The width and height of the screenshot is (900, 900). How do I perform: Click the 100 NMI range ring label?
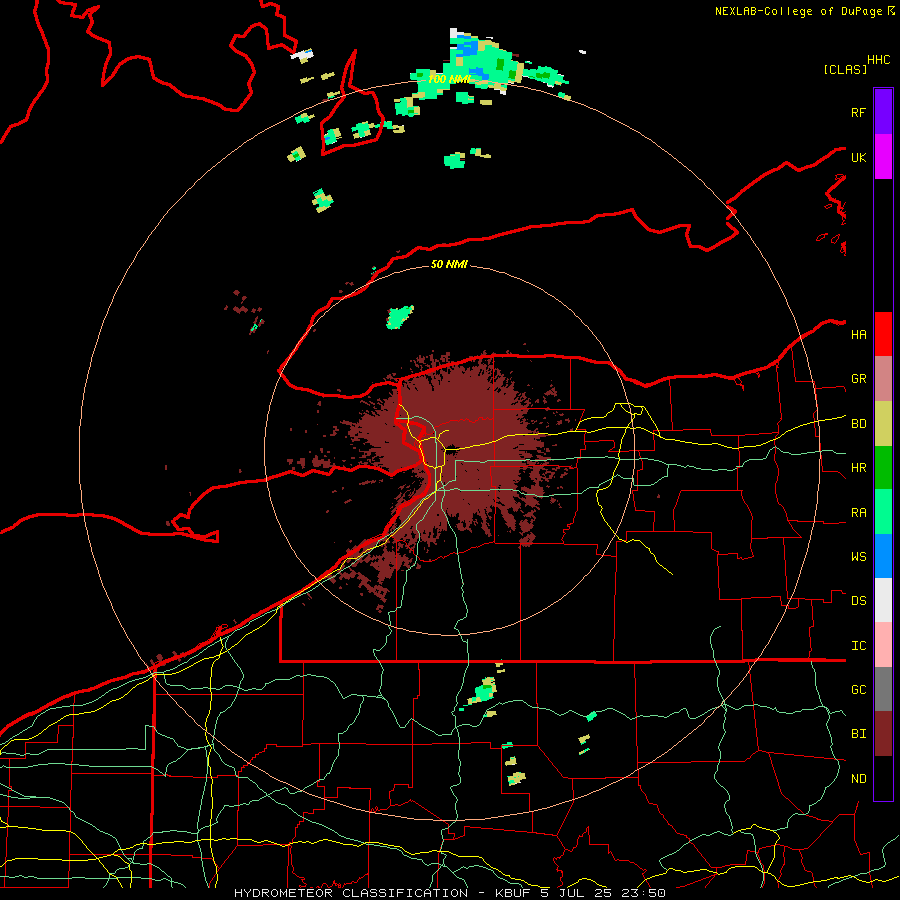[449, 79]
